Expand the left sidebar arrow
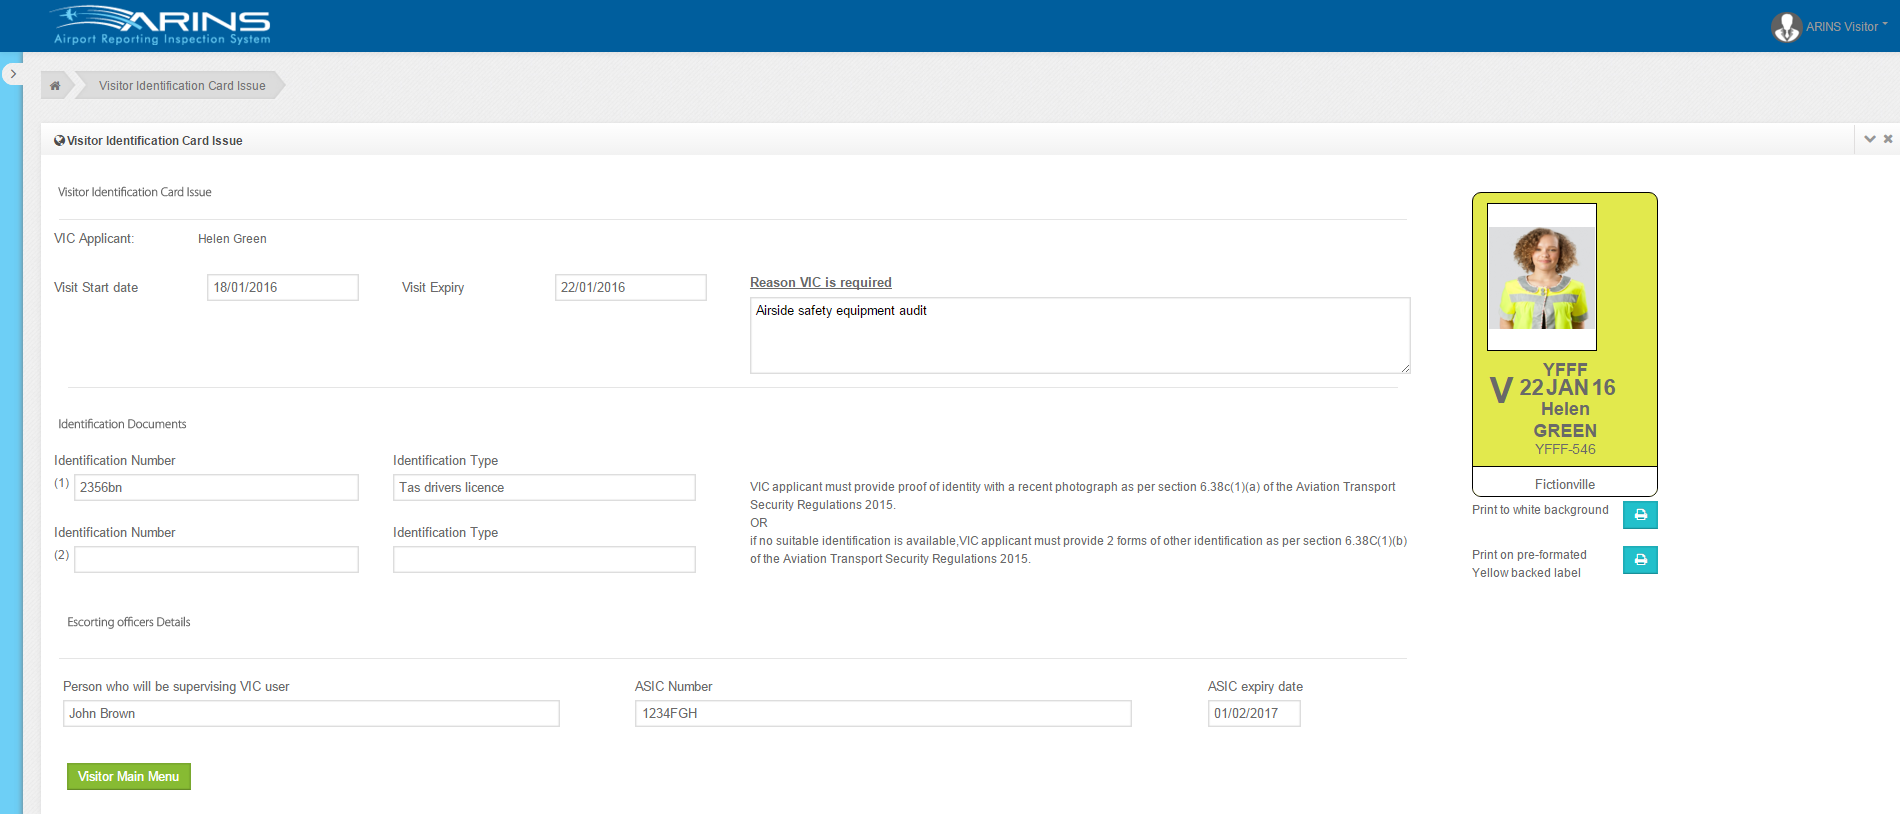This screenshot has width=1900, height=814. pyautogui.click(x=13, y=74)
